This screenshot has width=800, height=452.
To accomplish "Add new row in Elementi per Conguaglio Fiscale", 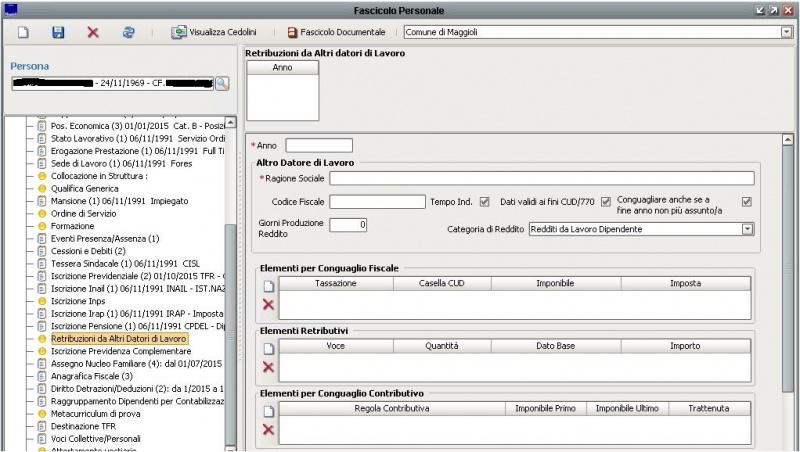I will tap(268, 285).
